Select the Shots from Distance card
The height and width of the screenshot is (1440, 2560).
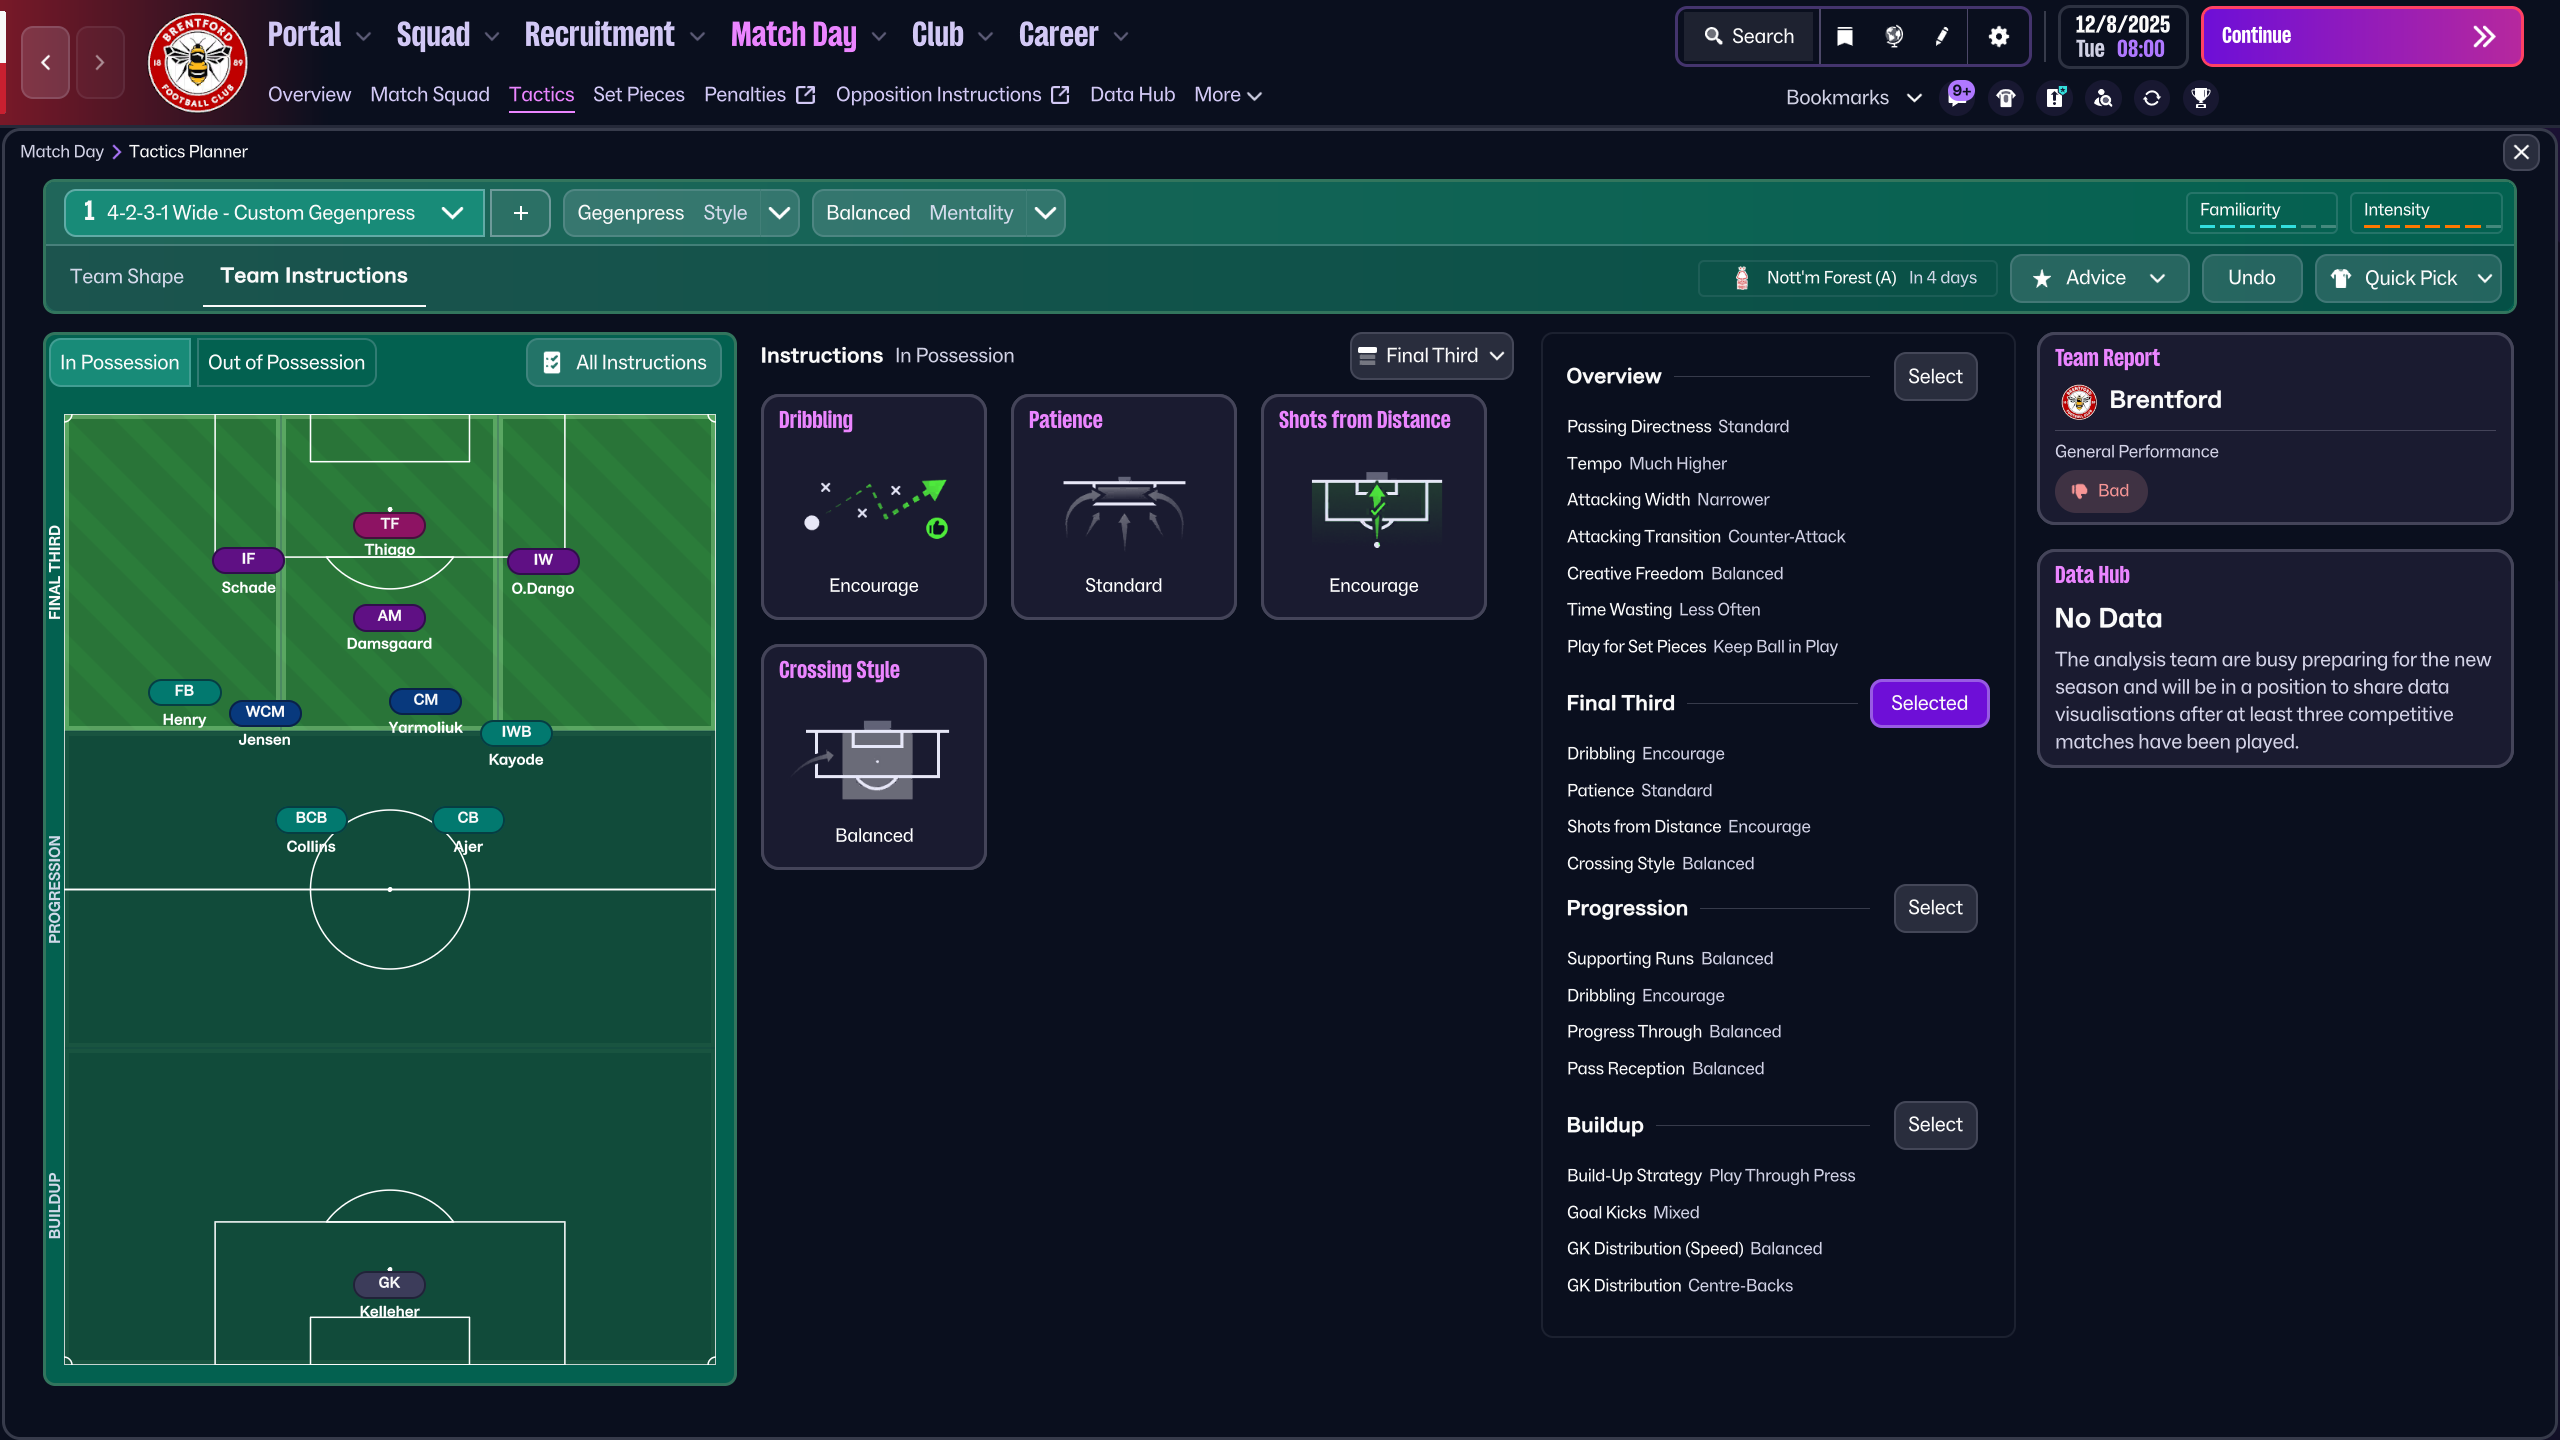point(1374,507)
